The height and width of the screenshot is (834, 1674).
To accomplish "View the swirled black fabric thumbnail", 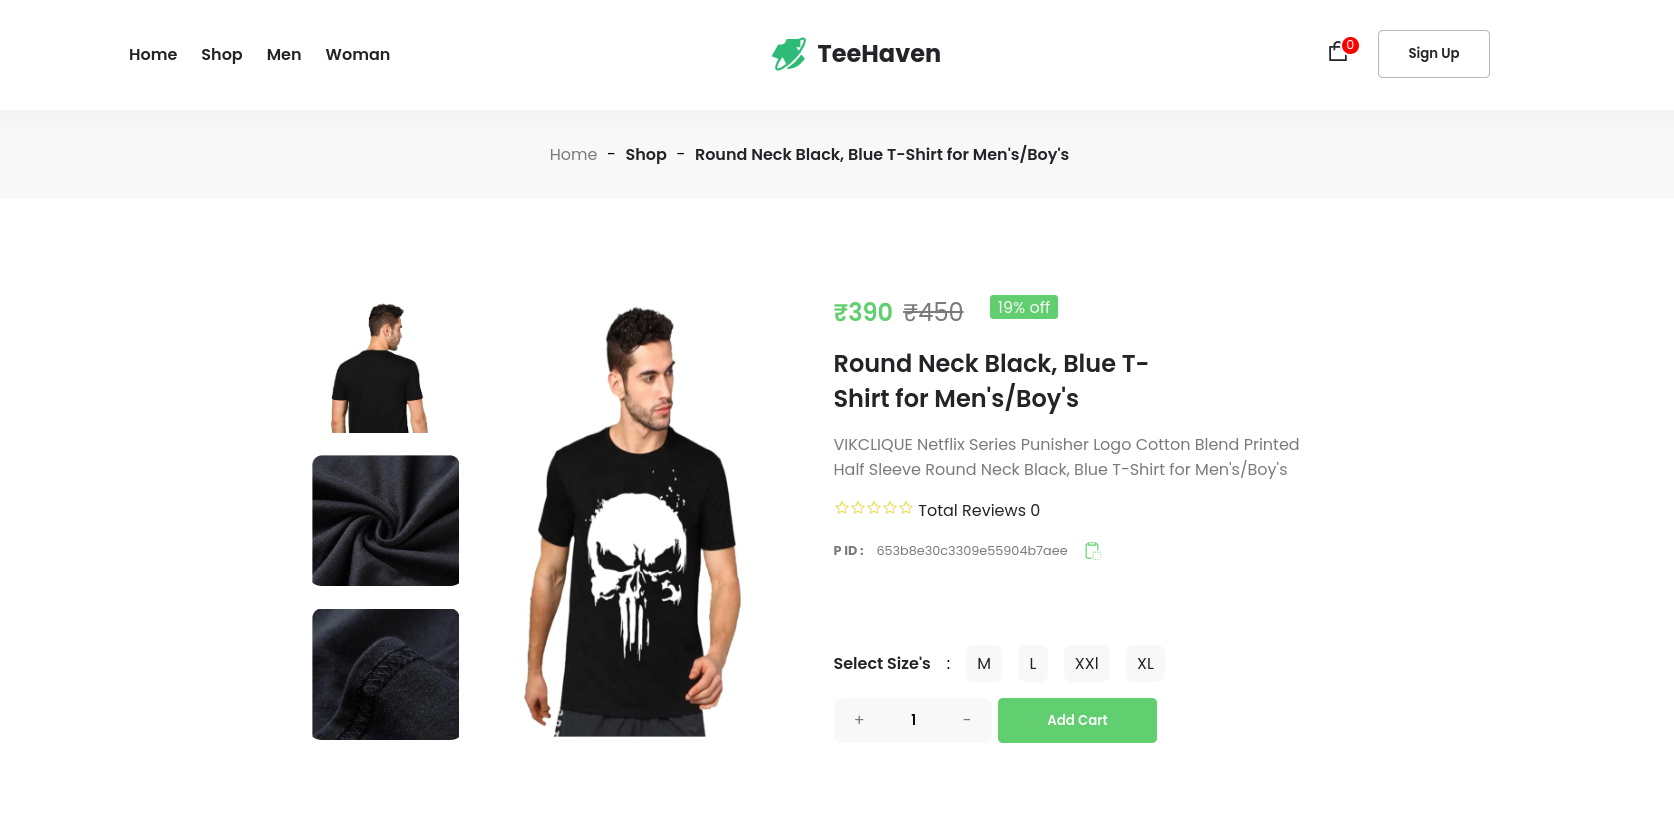I will (386, 521).
